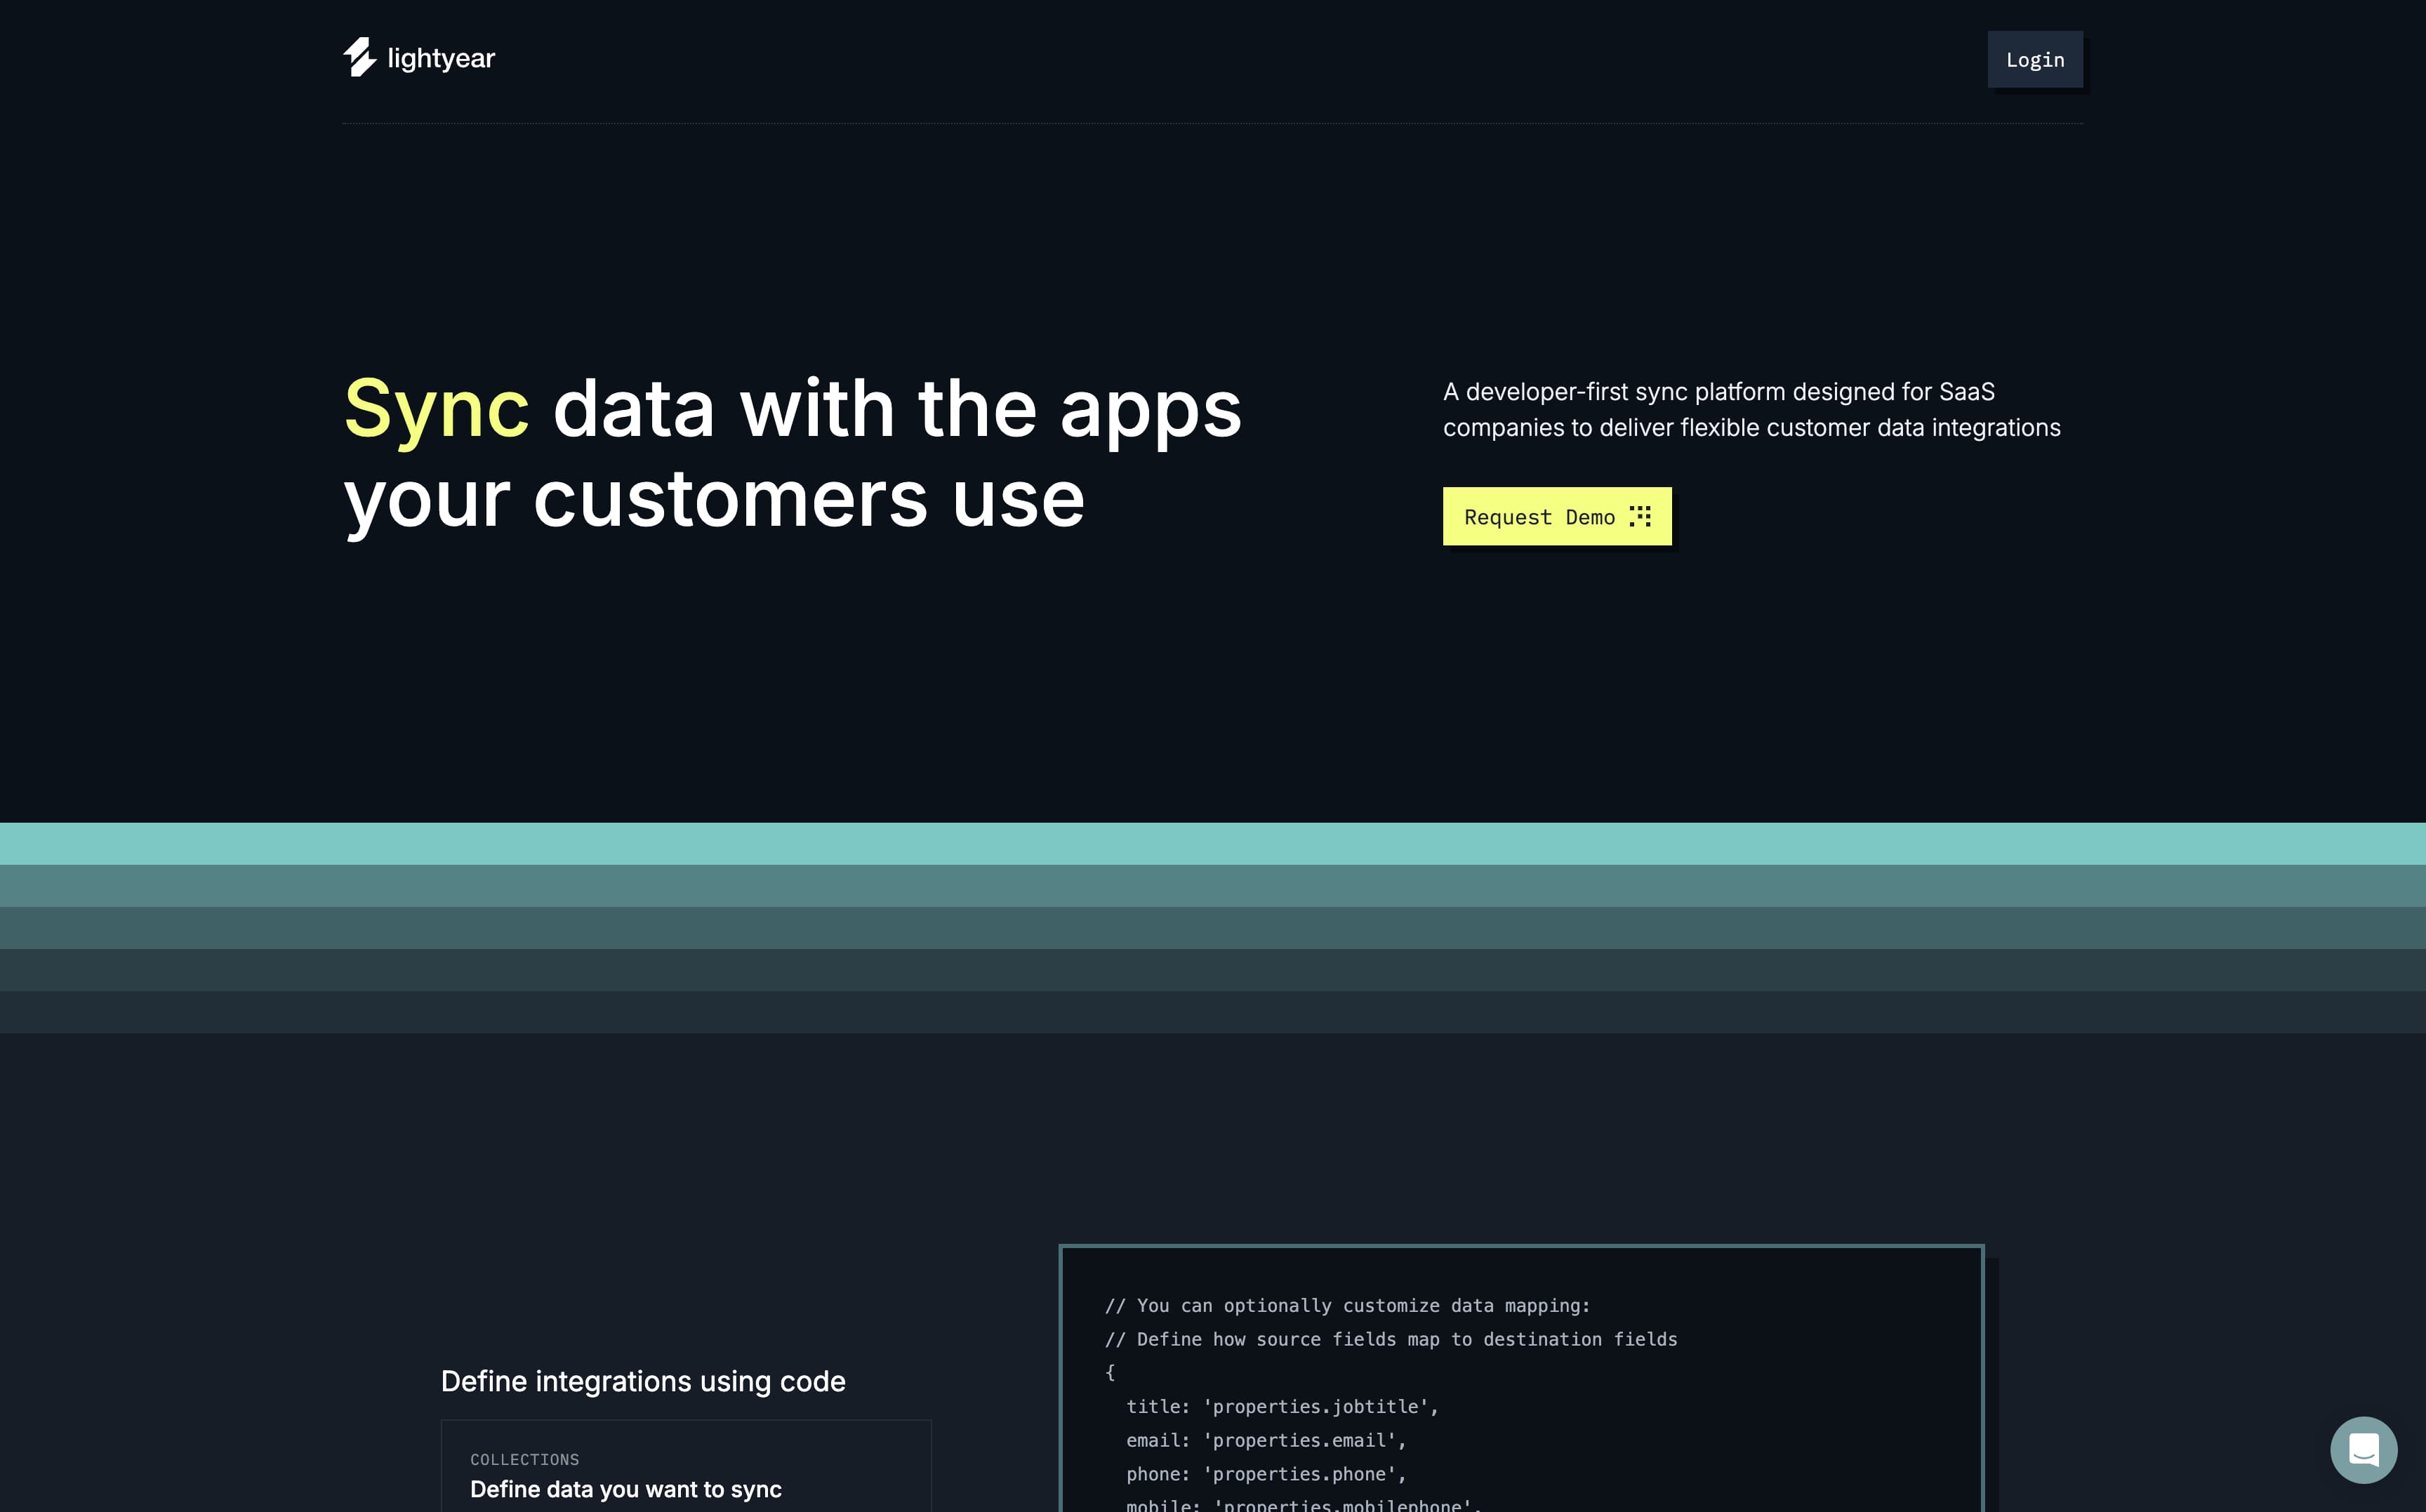2426x1512 pixels.
Task: Click the phone 'properties.phone' code line
Action: coord(1266,1474)
